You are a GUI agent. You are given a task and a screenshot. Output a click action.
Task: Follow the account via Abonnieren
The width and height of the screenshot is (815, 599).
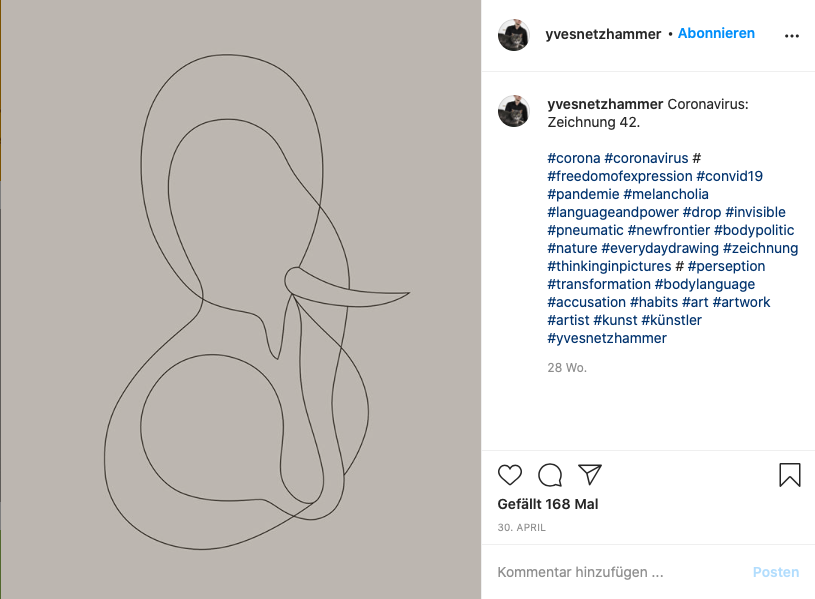coord(716,33)
